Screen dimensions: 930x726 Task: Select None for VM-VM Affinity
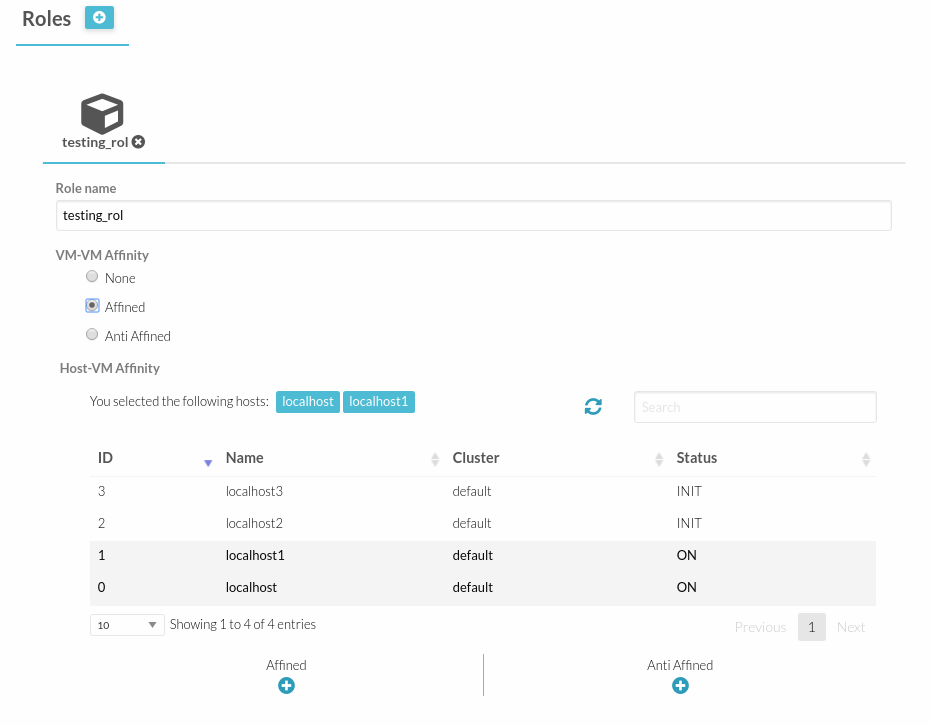pos(92,276)
